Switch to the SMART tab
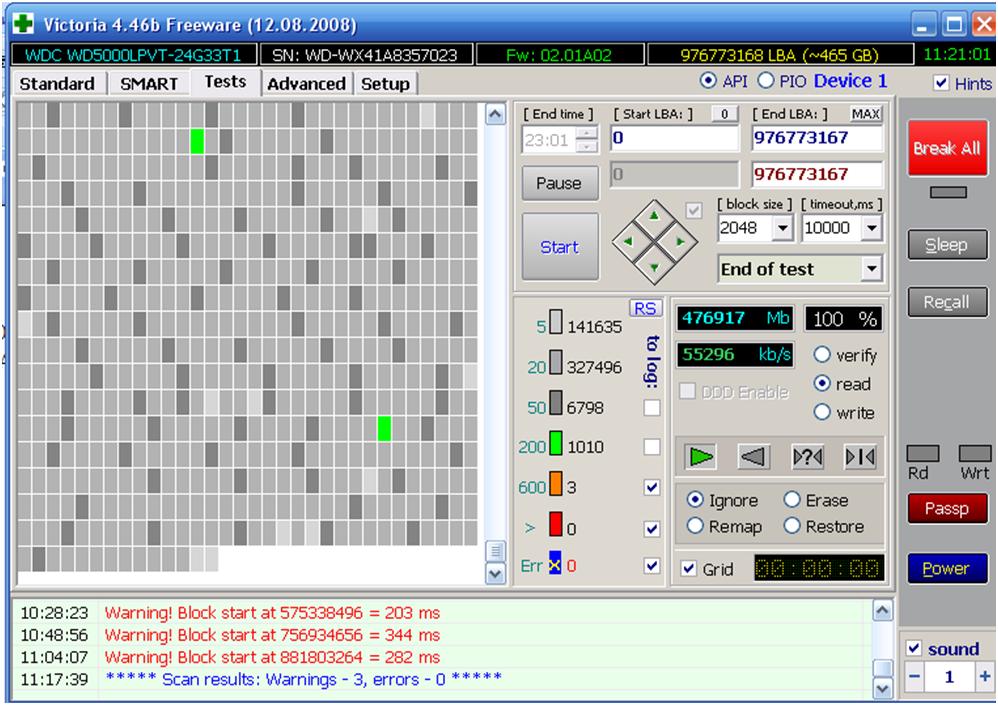Image resolution: width=998 pixels, height=705 pixels. [149, 84]
